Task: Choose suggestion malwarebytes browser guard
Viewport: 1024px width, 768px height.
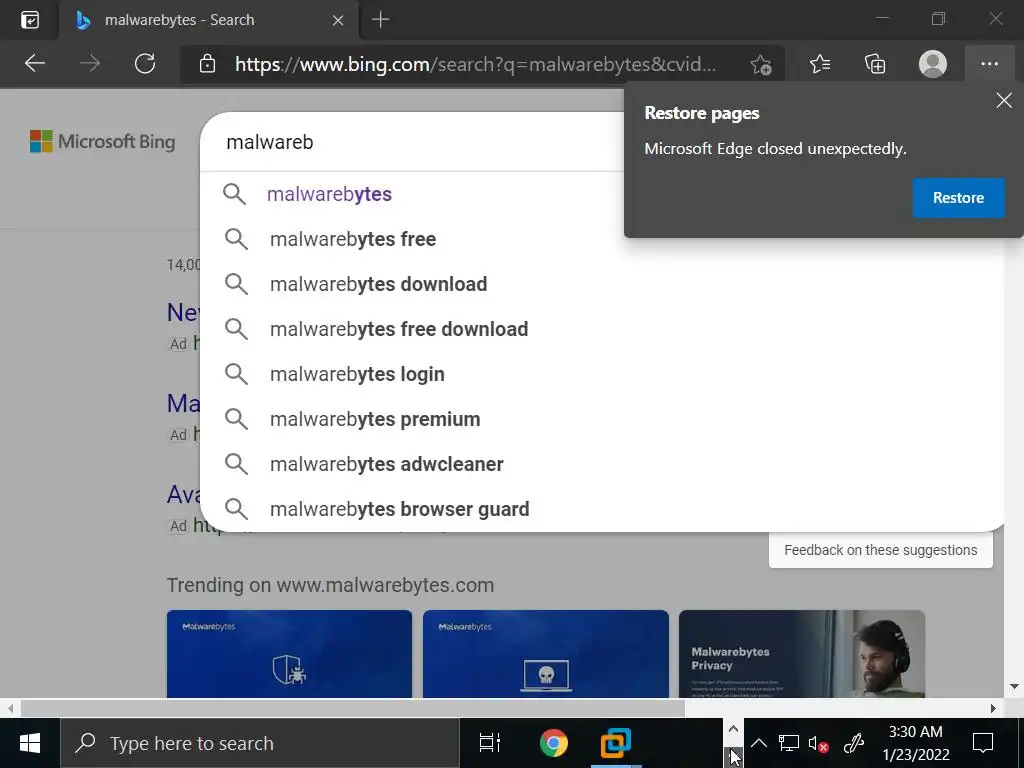Action: (601, 509)
